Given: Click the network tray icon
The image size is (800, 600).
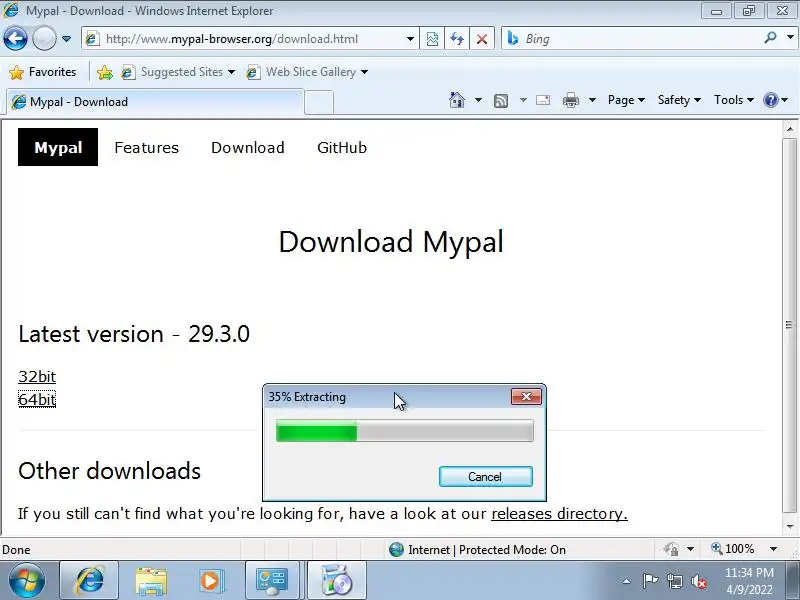Looking at the screenshot, I should point(675,581).
